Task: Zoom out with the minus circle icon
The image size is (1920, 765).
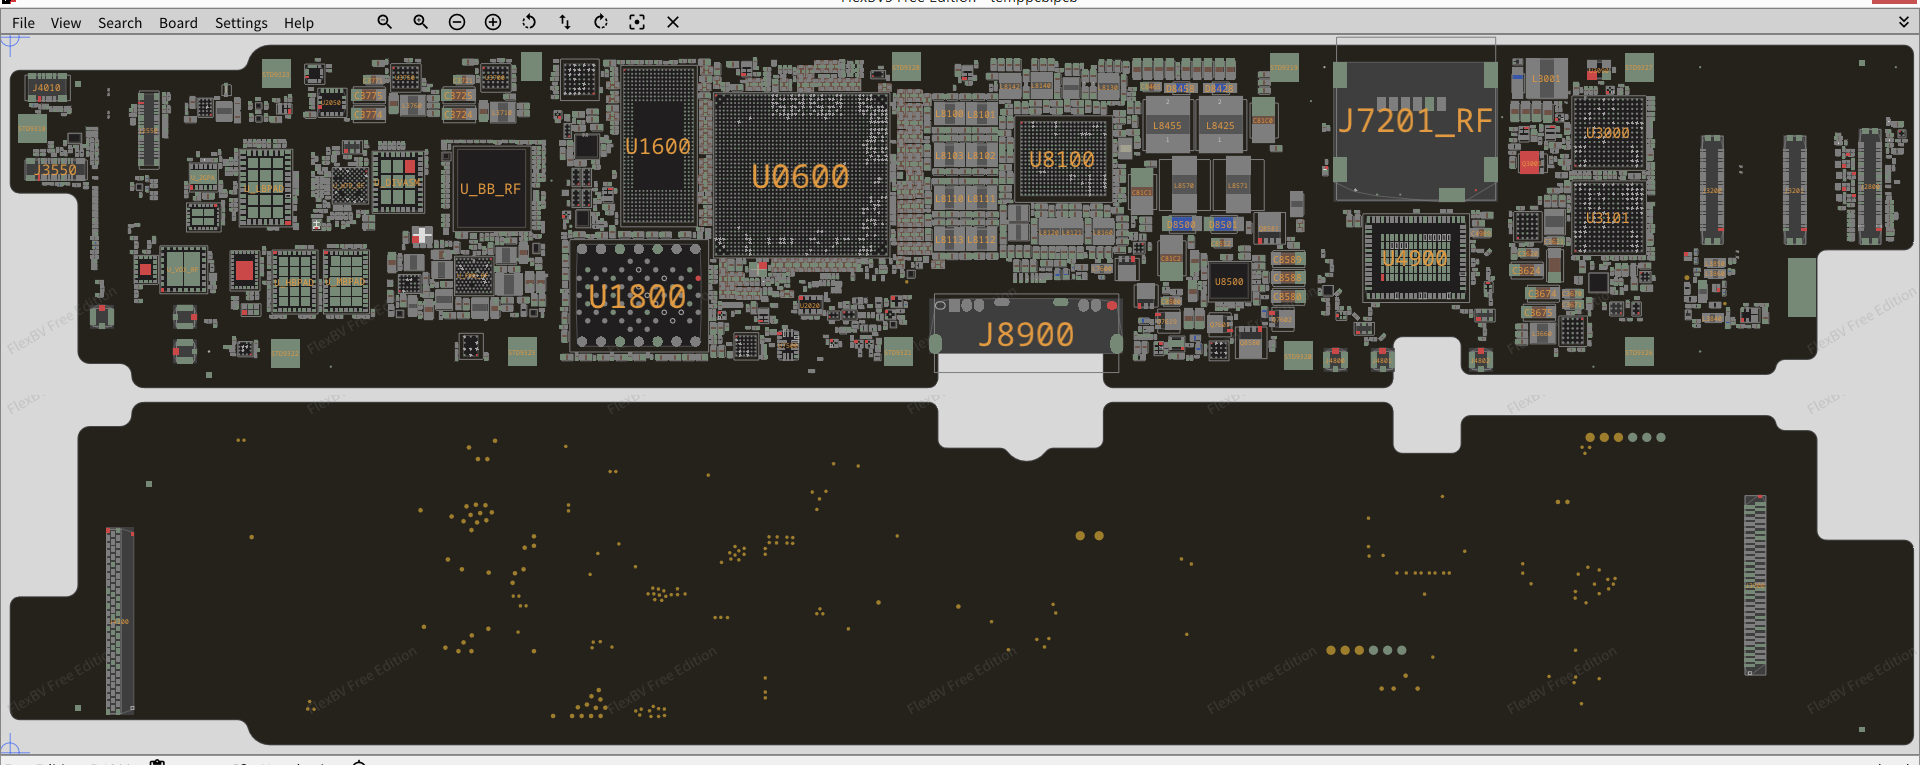Action: pyautogui.click(x=457, y=22)
